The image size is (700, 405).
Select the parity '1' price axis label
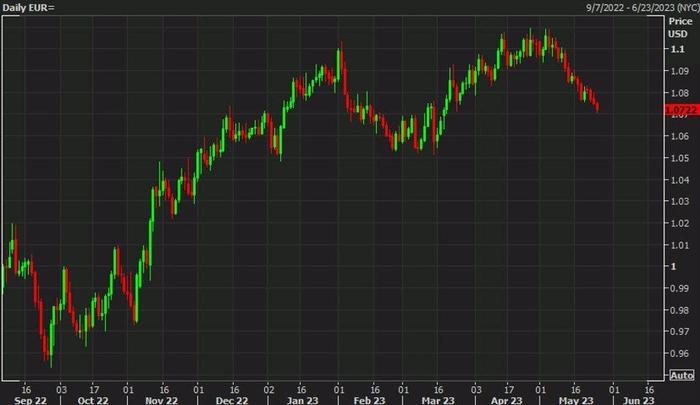click(x=673, y=267)
